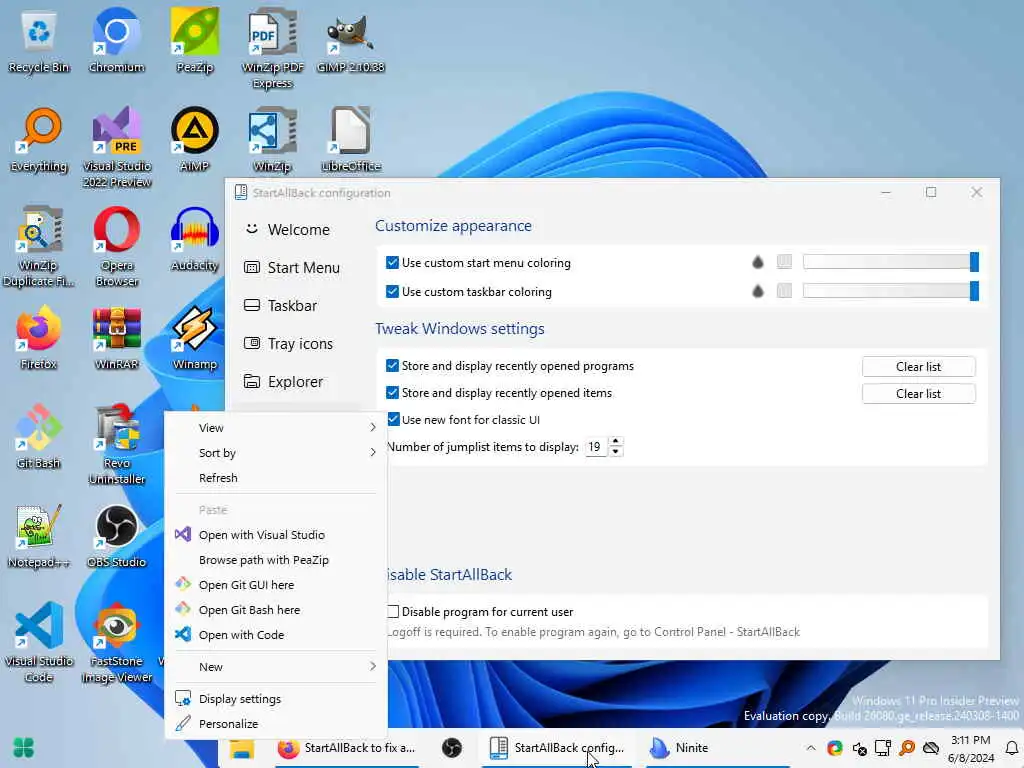Launch Firefox from the desktop
This screenshot has height=768, width=1024.
click(39, 338)
